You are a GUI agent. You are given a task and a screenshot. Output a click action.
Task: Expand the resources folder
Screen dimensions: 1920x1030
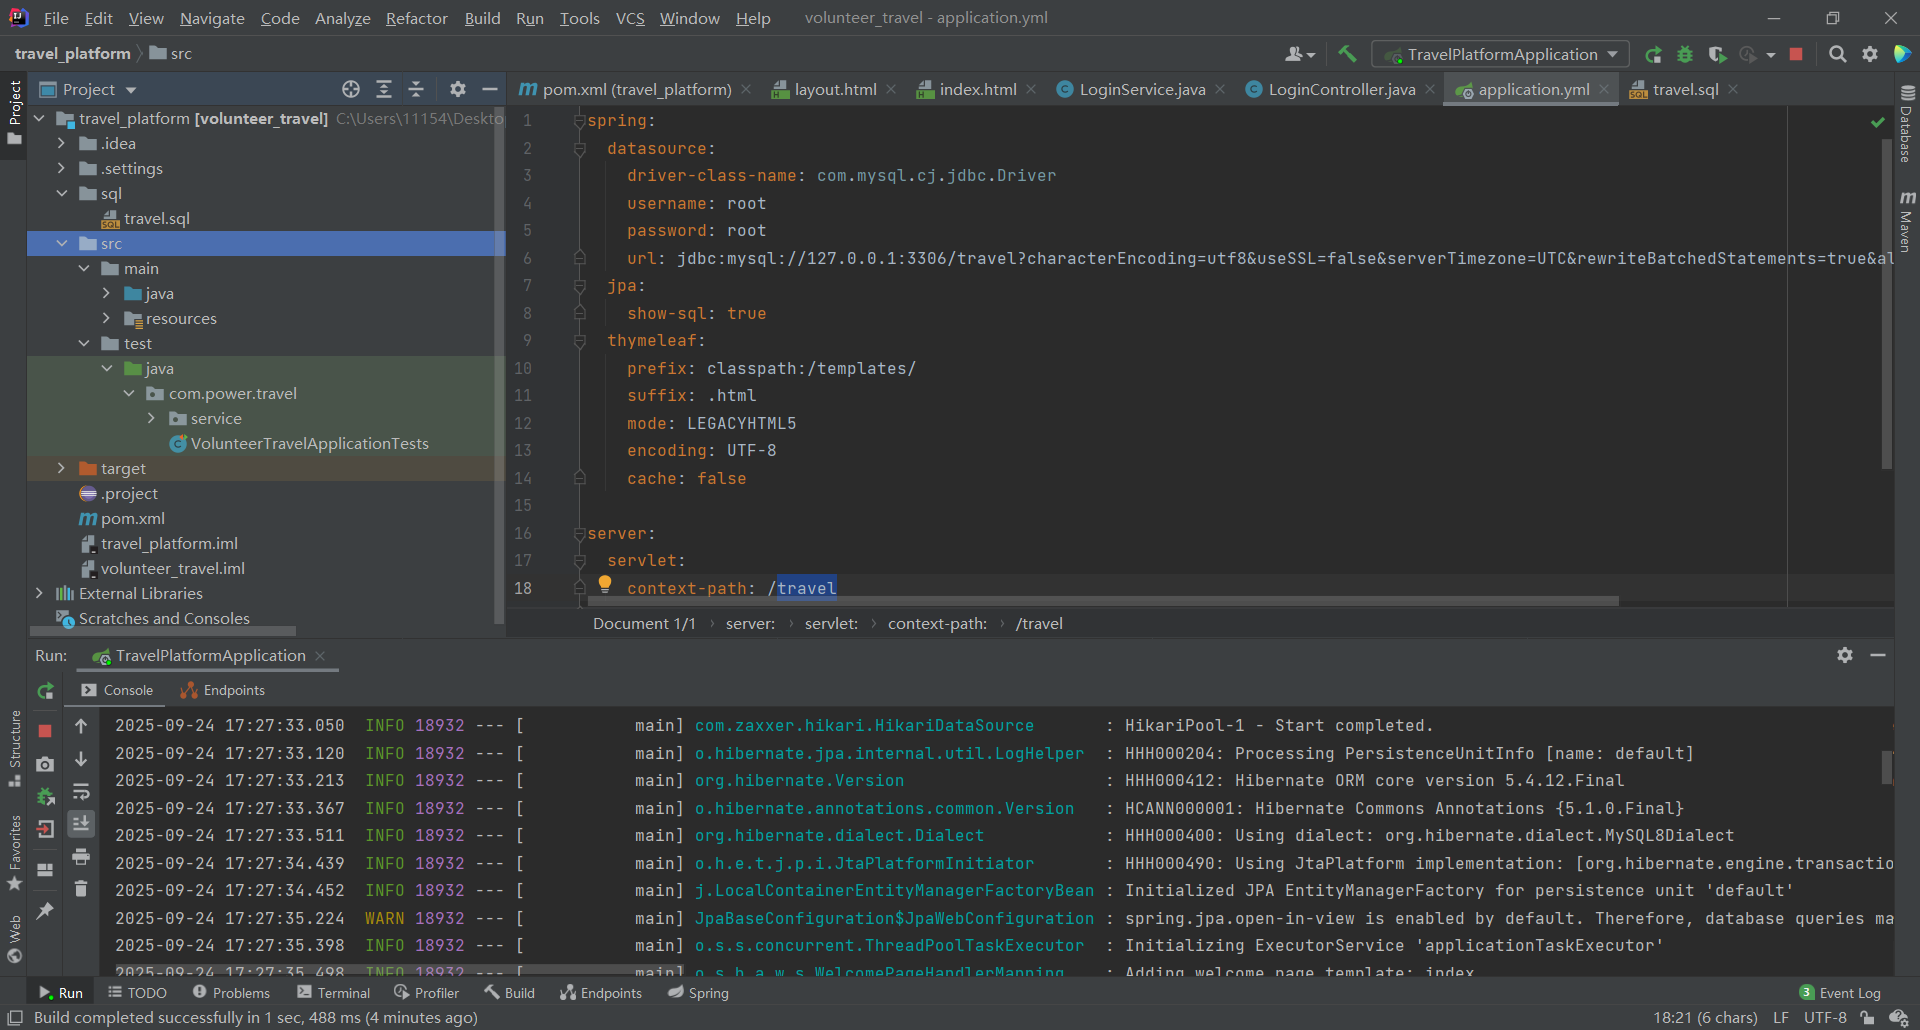[x=106, y=318]
